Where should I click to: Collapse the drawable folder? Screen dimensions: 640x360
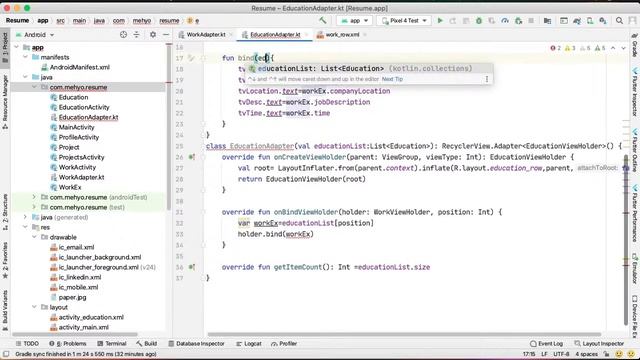[x=35, y=237]
